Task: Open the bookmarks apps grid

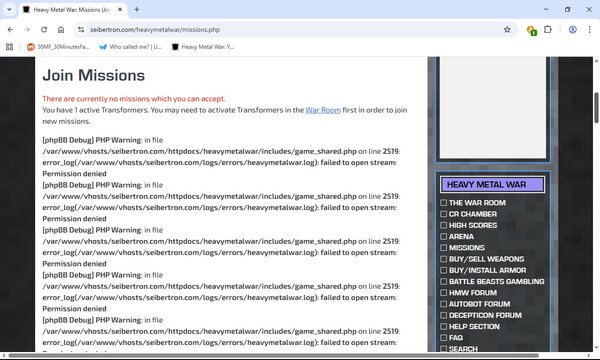Action: pyautogui.click(x=10, y=47)
